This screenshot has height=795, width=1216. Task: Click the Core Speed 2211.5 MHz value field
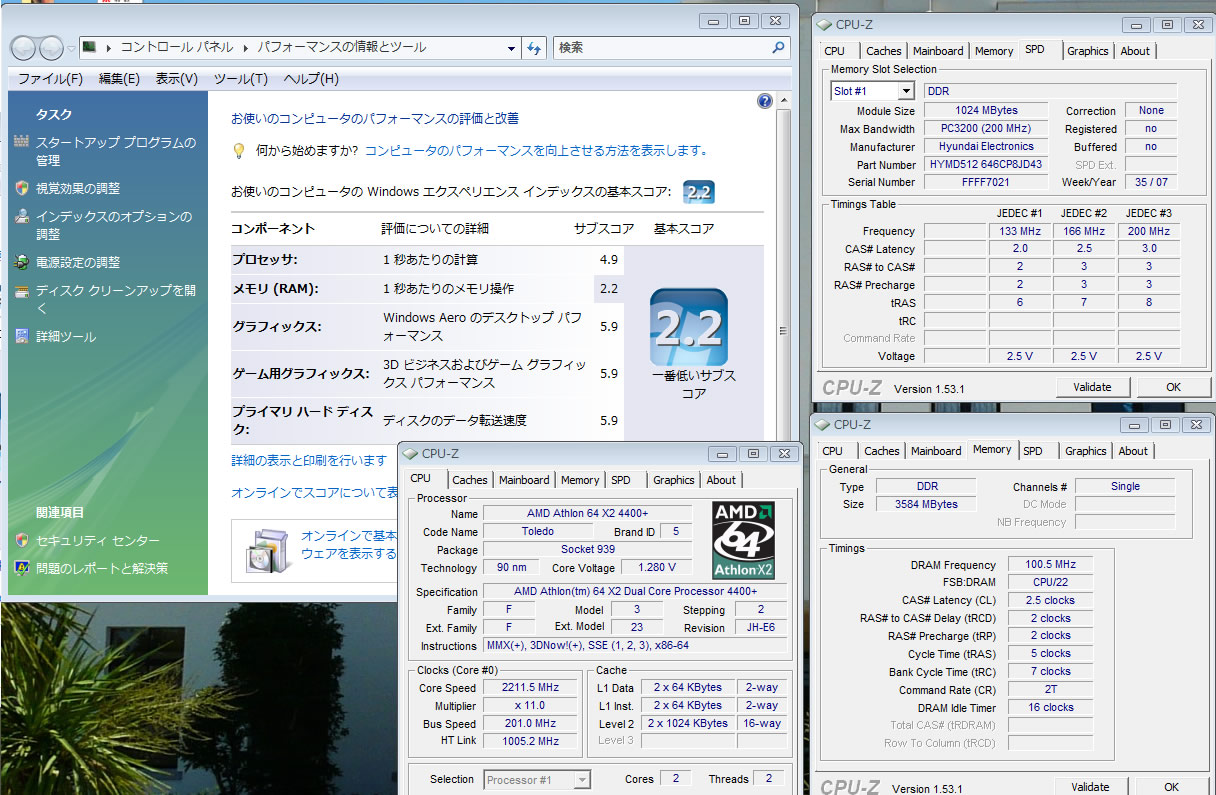(x=530, y=688)
